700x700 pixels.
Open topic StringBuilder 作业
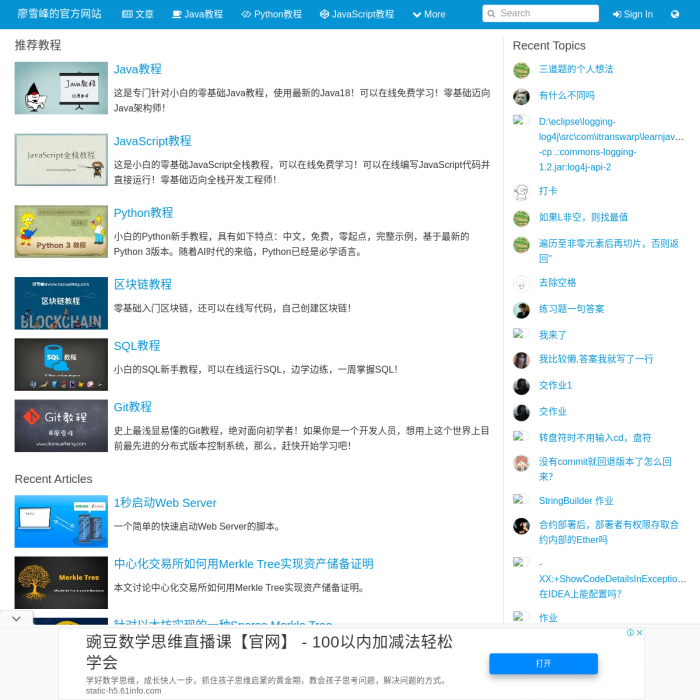(575, 501)
